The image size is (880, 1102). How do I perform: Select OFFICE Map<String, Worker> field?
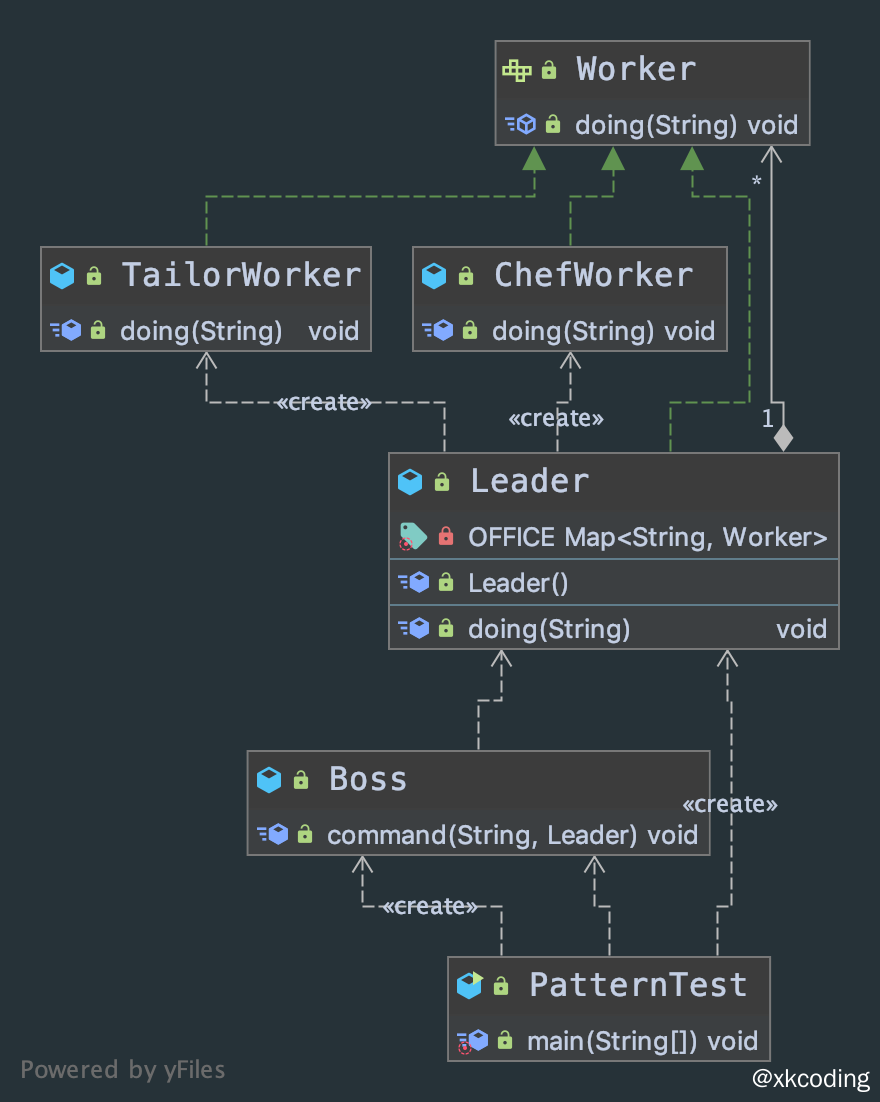point(647,537)
